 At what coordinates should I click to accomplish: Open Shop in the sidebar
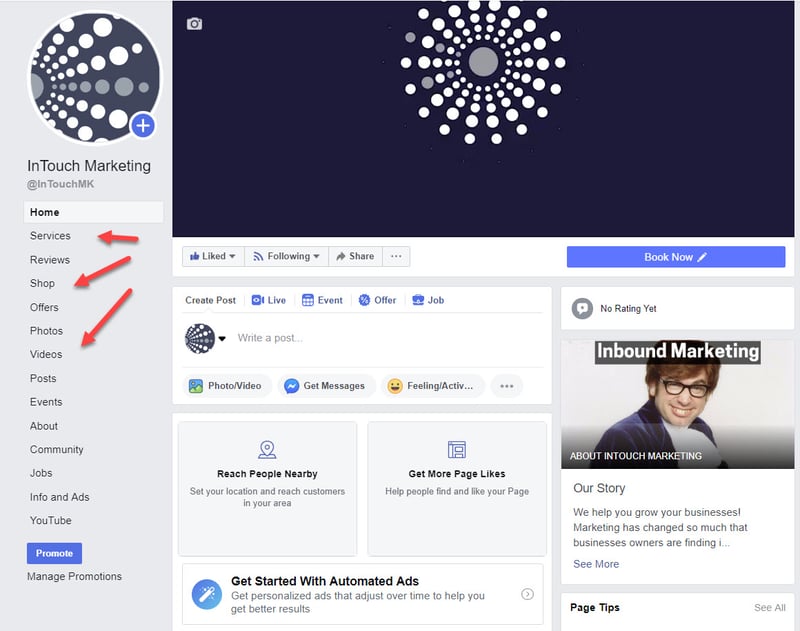coord(42,283)
